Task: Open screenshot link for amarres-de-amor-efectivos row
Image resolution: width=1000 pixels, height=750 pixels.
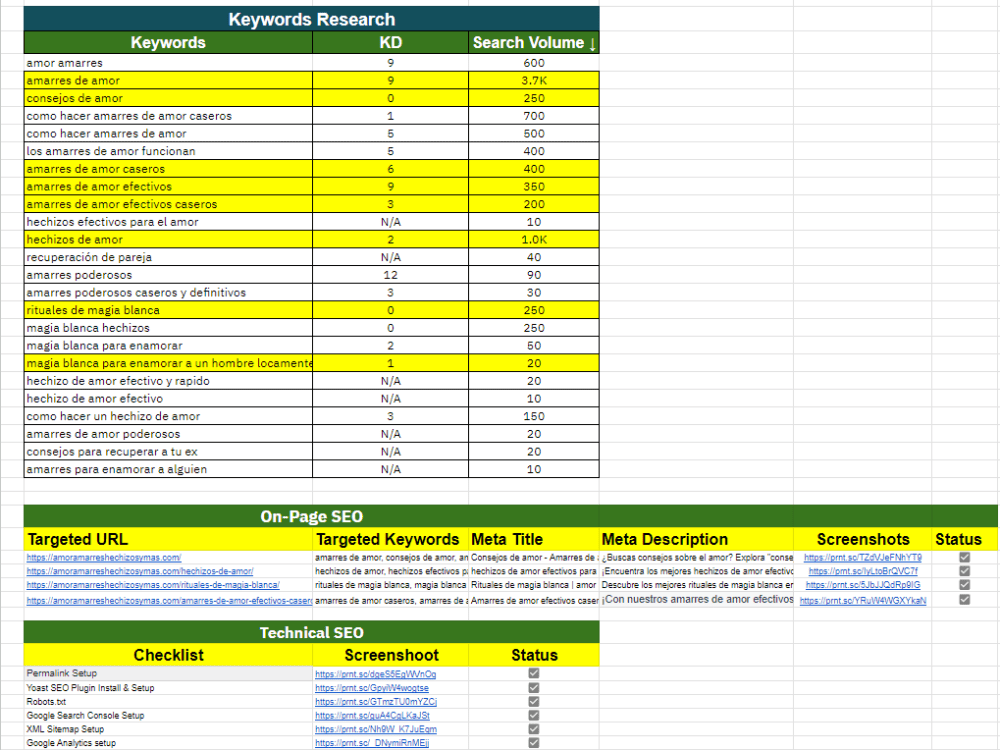Action: coord(863,601)
